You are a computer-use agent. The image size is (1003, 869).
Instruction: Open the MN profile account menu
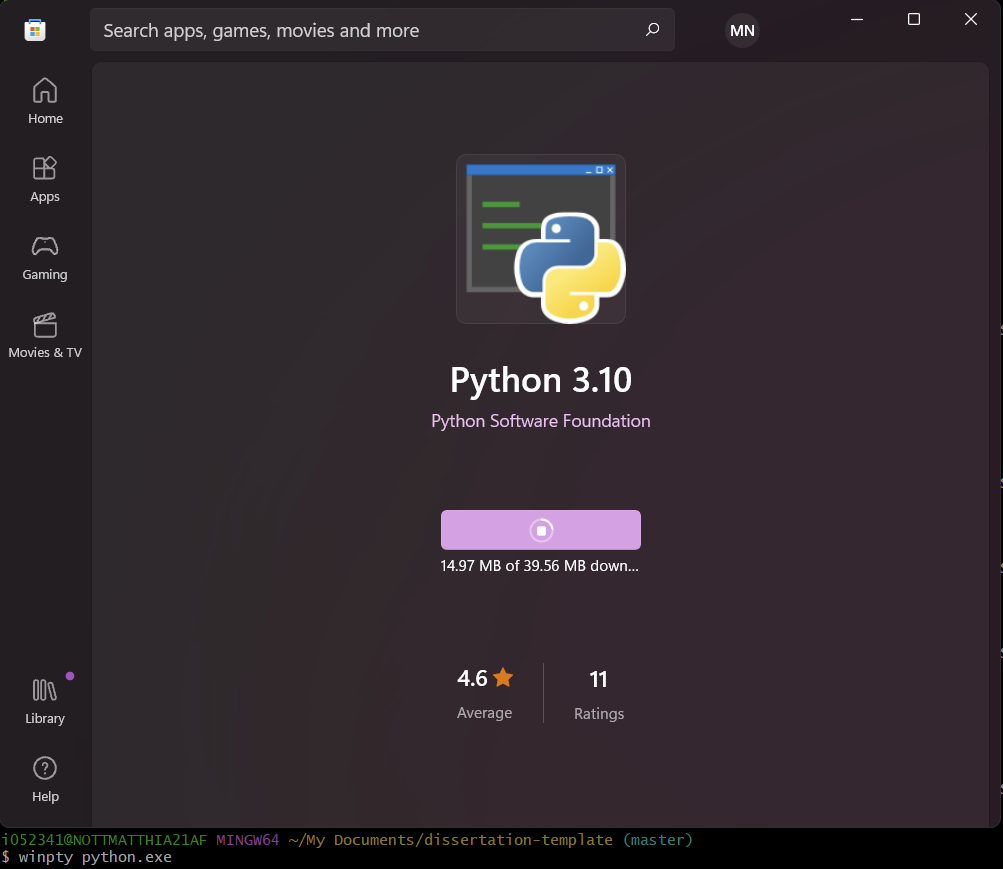pos(742,31)
